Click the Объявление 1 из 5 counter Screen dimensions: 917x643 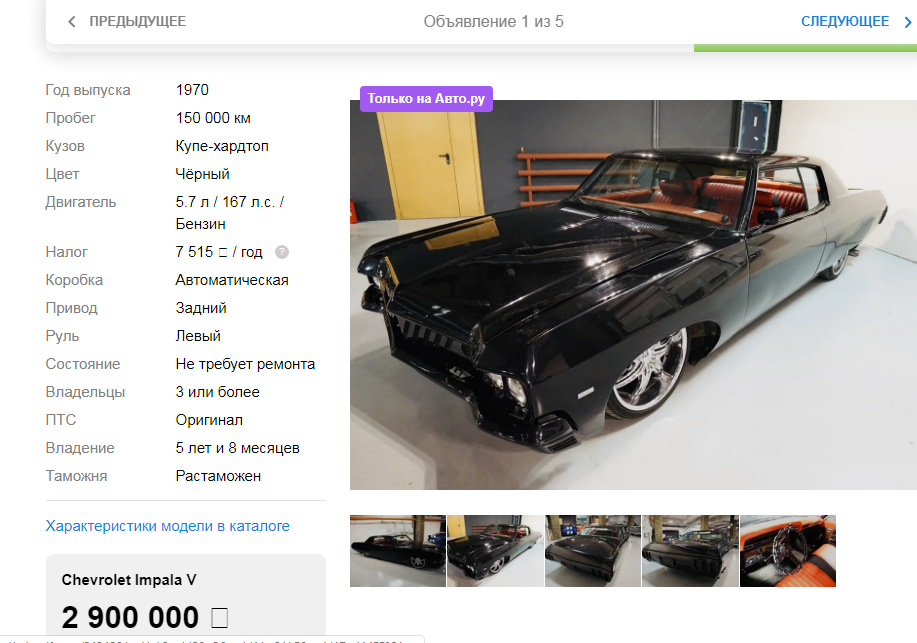(x=494, y=22)
